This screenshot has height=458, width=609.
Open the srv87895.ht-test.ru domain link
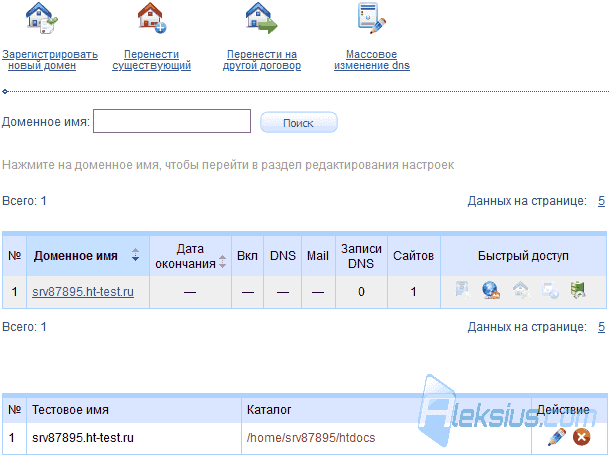point(83,292)
